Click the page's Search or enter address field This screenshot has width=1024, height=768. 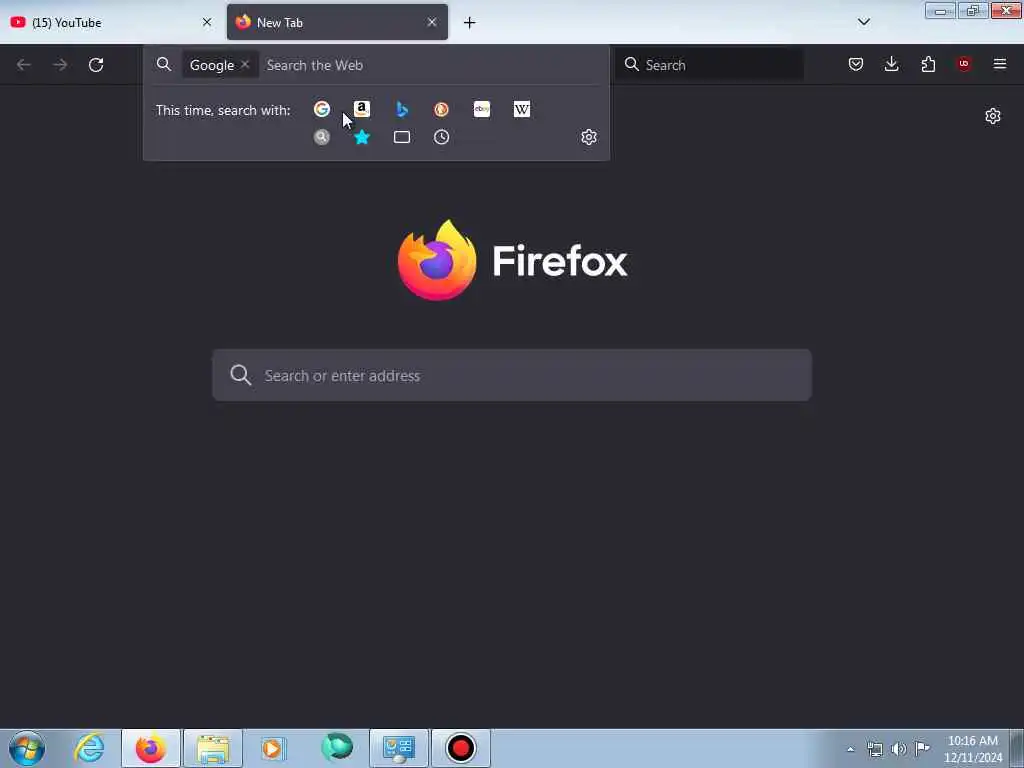click(x=512, y=375)
